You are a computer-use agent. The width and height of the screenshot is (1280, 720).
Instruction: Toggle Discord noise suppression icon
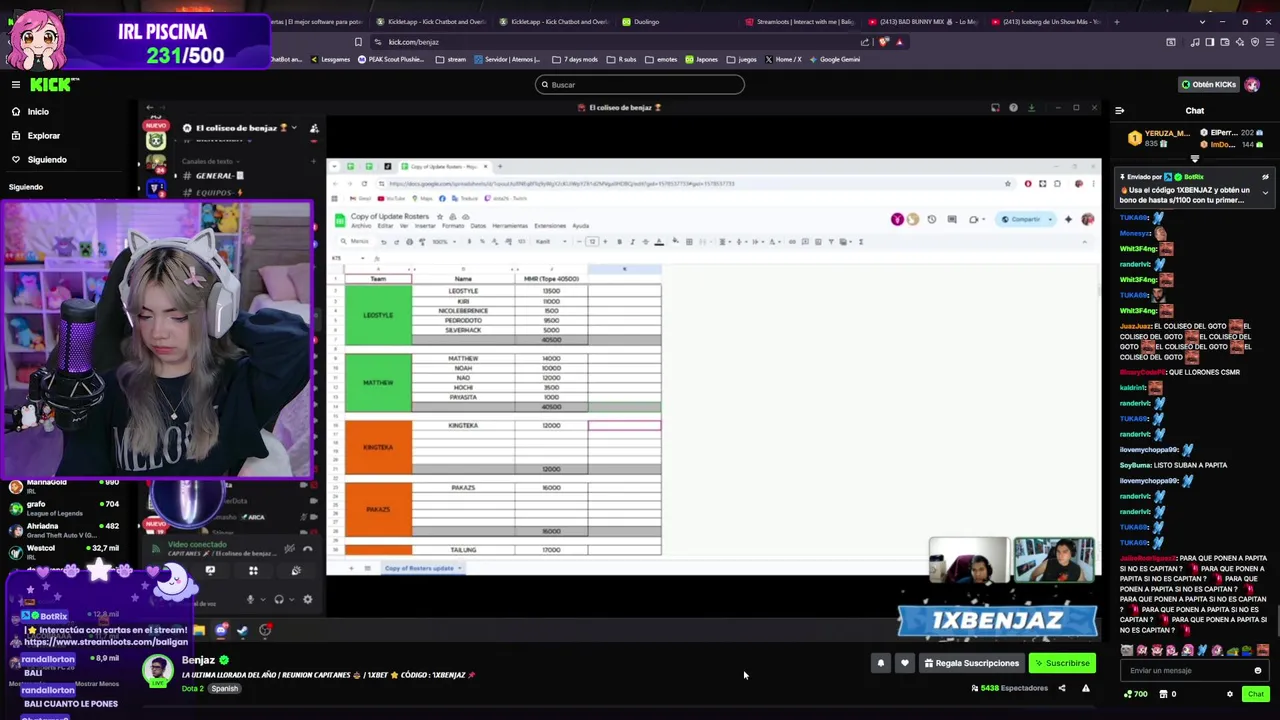pyautogui.click(x=289, y=548)
